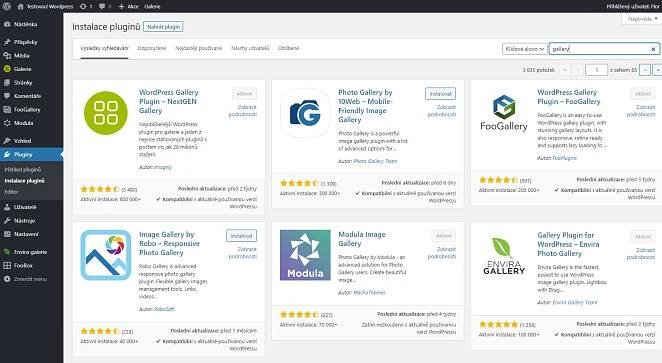The image size is (662, 363).
Task: Click the Envira Gallery plugin logo
Action: click(x=504, y=256)
